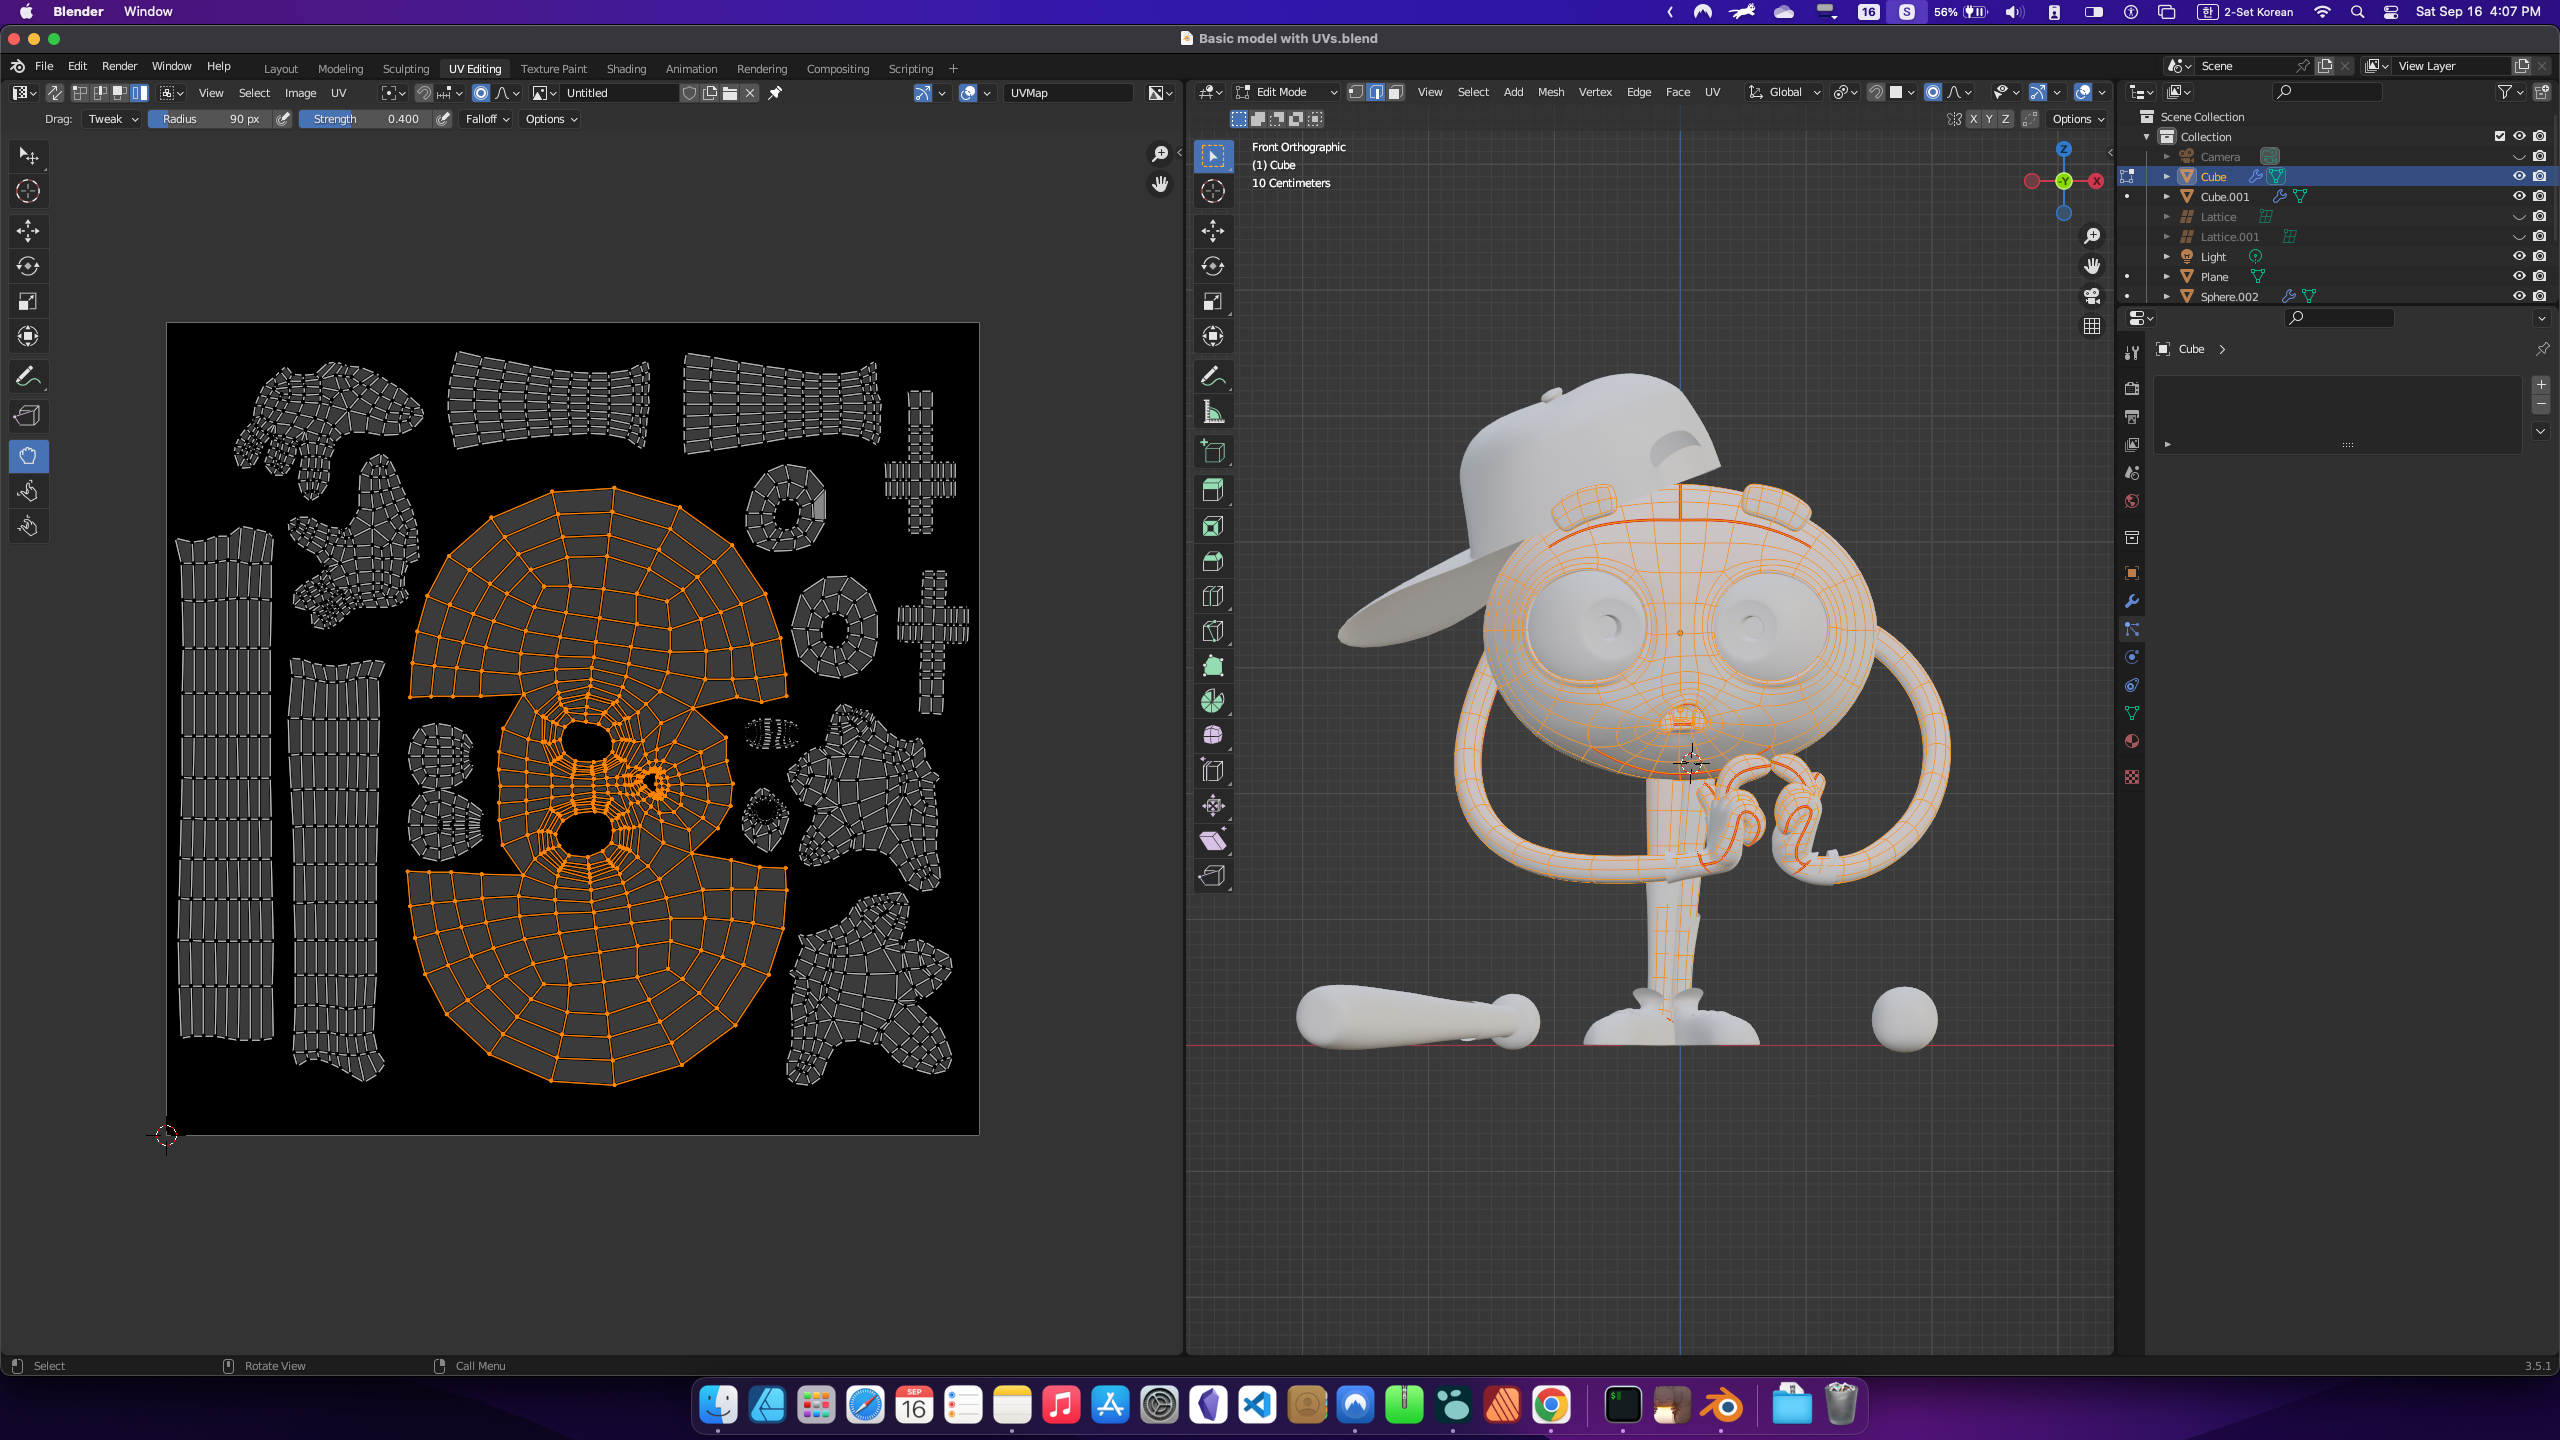Open the Mesh menu in 3D viewport

[1550, 92]
